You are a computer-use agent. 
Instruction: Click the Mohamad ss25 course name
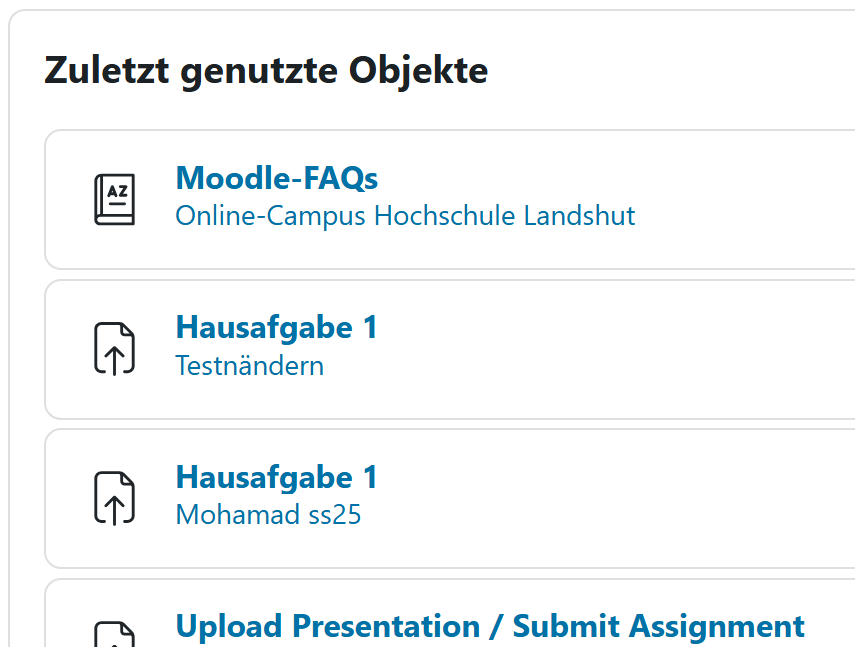point(268,514)
